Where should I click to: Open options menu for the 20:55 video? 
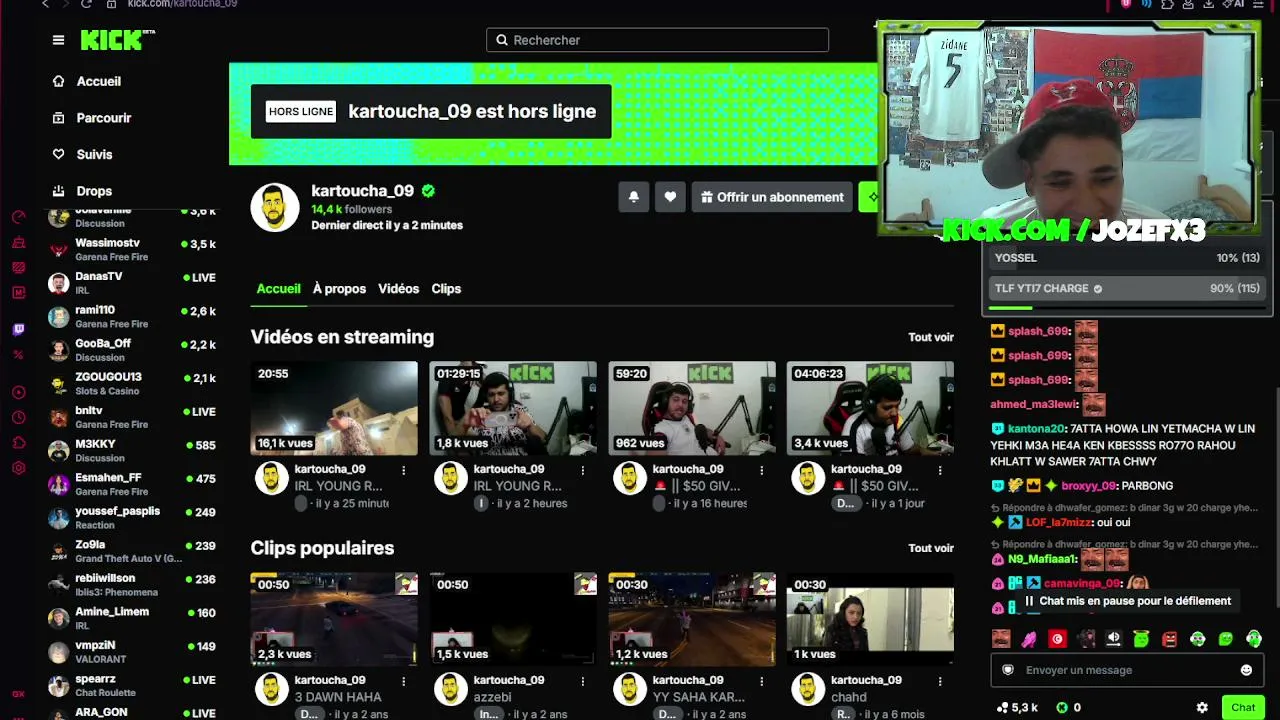tap(404, 470)
